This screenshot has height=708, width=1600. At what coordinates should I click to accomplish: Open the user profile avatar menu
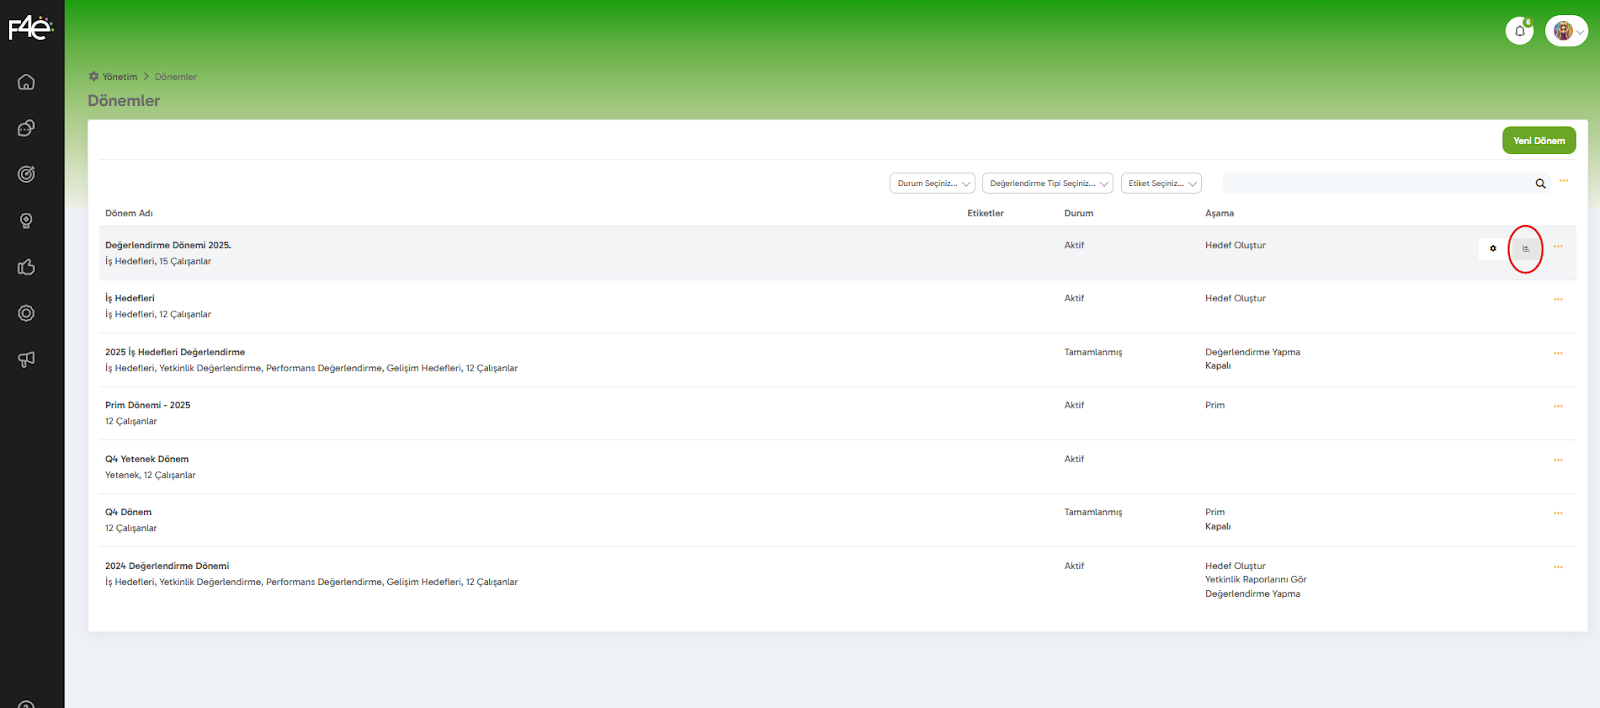click(1565, 31)
